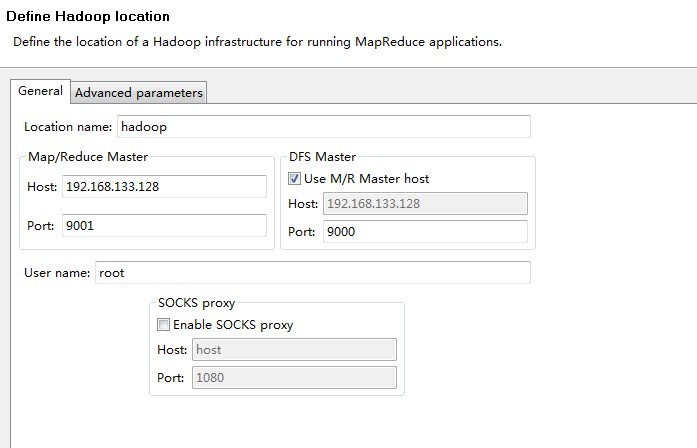697x448 pixels.
Task: Click the Map/Reduce Master Port field 9001
Action: (x=164, y=225)
